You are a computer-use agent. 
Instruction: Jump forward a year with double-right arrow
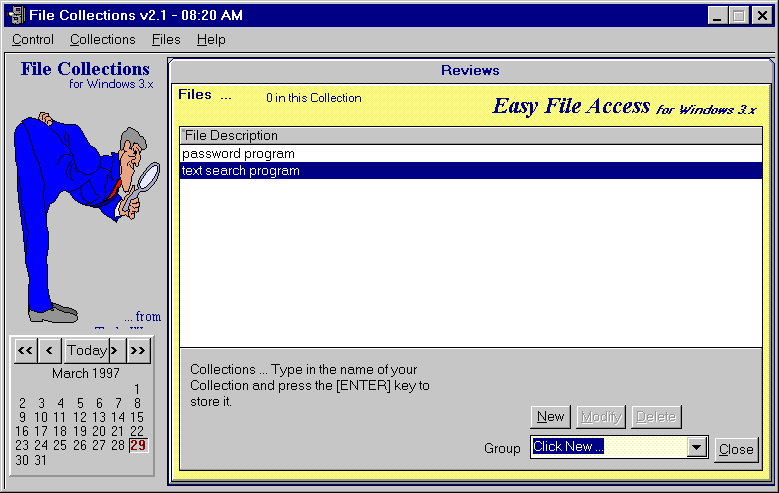[x=139, y=350]
